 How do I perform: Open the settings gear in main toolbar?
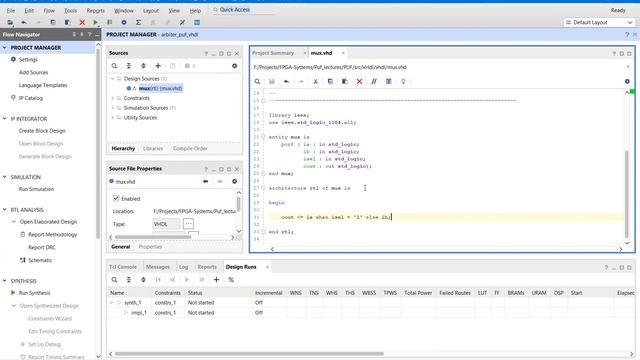[x=124, y=22]
